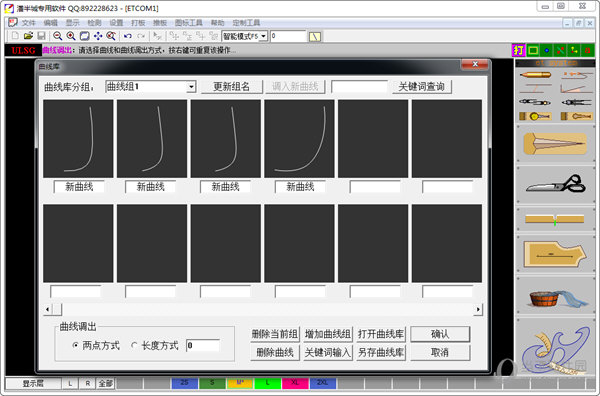
Task: Click the zoom in magnifier icon
Action: (71, 36)
